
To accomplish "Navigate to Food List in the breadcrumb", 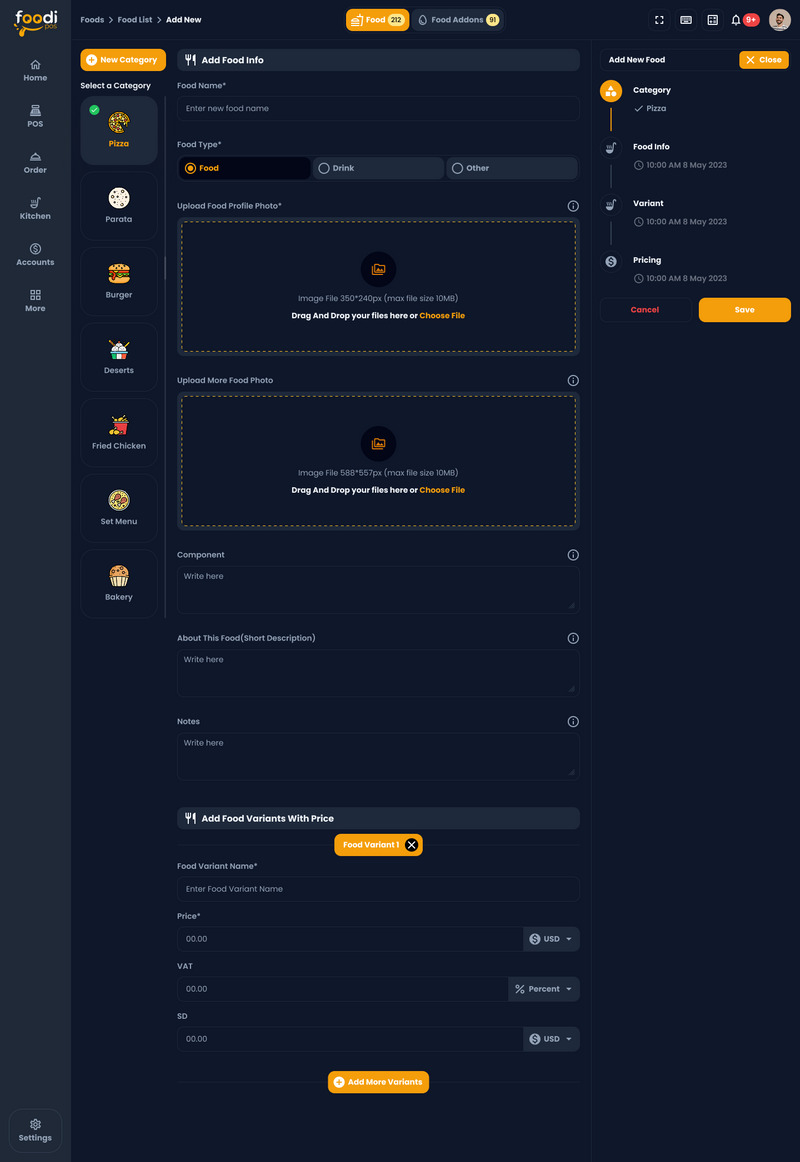I will (x=134, y=19).
